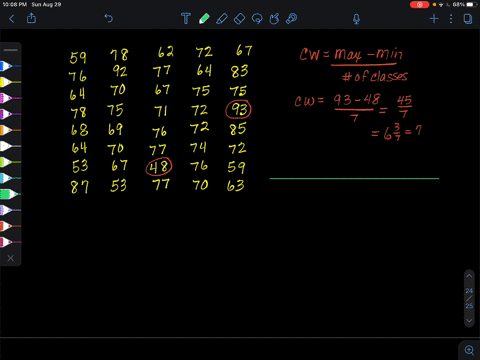Image resolution: width=480 pixels, height=360 pixels.
Task: Pick the pink pen preset
Action: [10, 98]
